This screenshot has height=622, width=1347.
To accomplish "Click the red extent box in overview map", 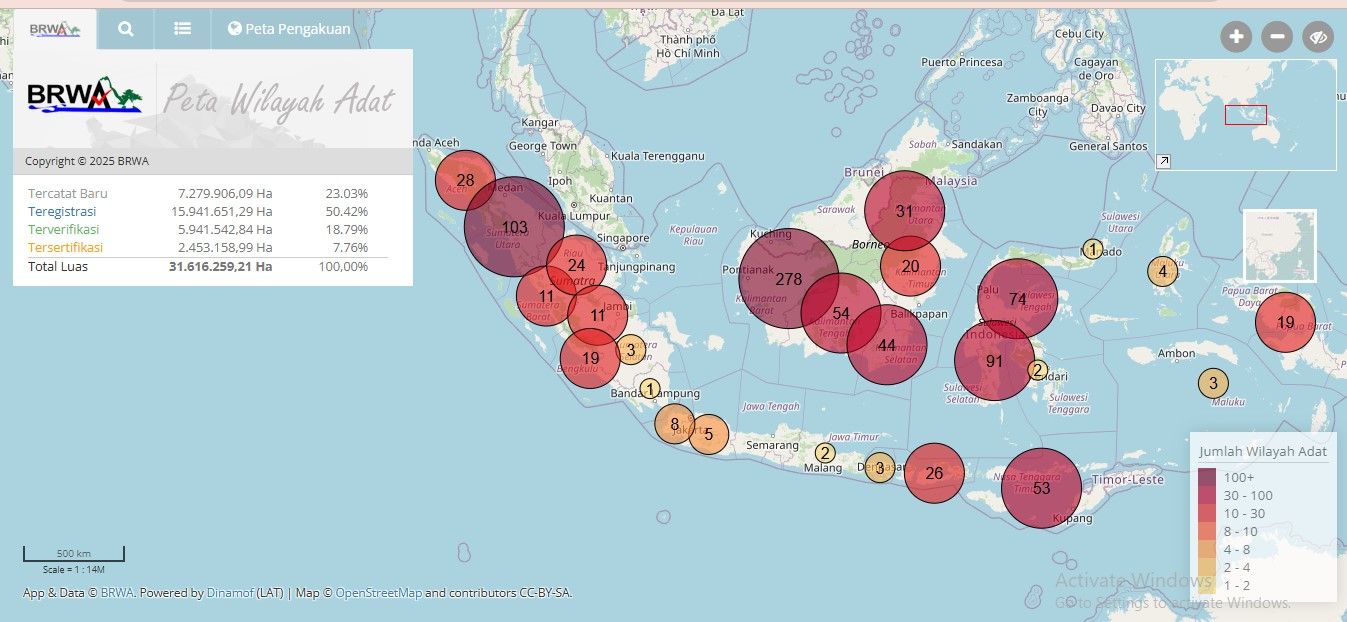I will [1245, 114].
